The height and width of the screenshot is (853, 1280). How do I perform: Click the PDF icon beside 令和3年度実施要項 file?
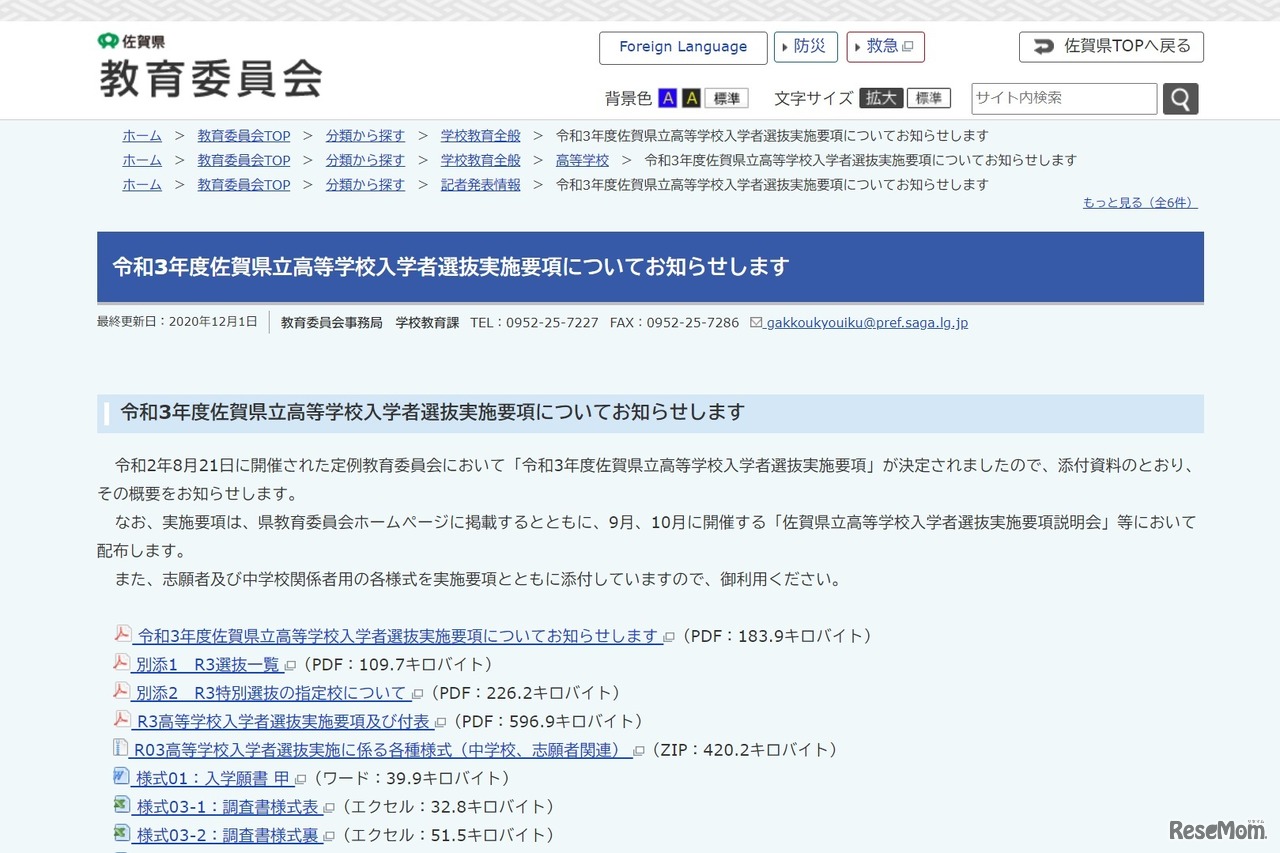click(x=121, y=635)
